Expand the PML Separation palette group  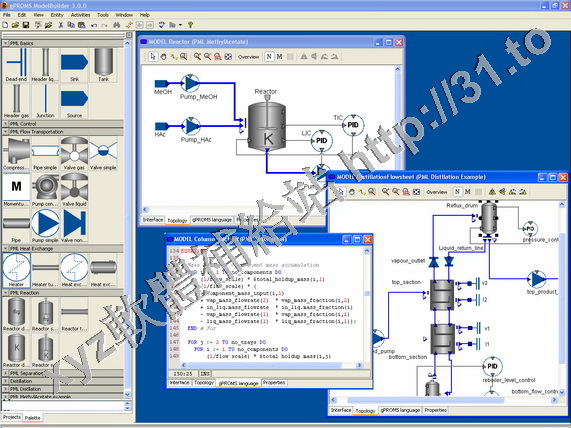[x=5, y=373]
